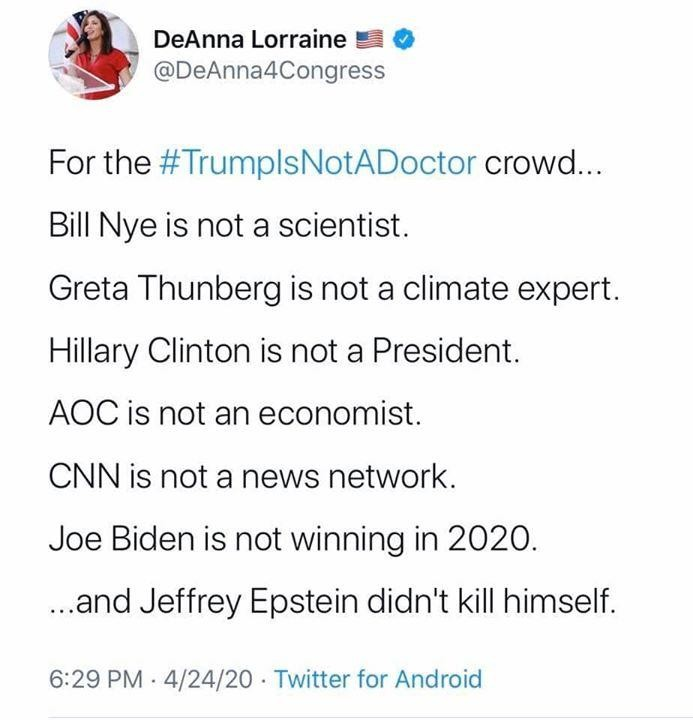This screenshot has height=720, width=693.
Task: Click the CNN news network line
Action: coord(252,478)
